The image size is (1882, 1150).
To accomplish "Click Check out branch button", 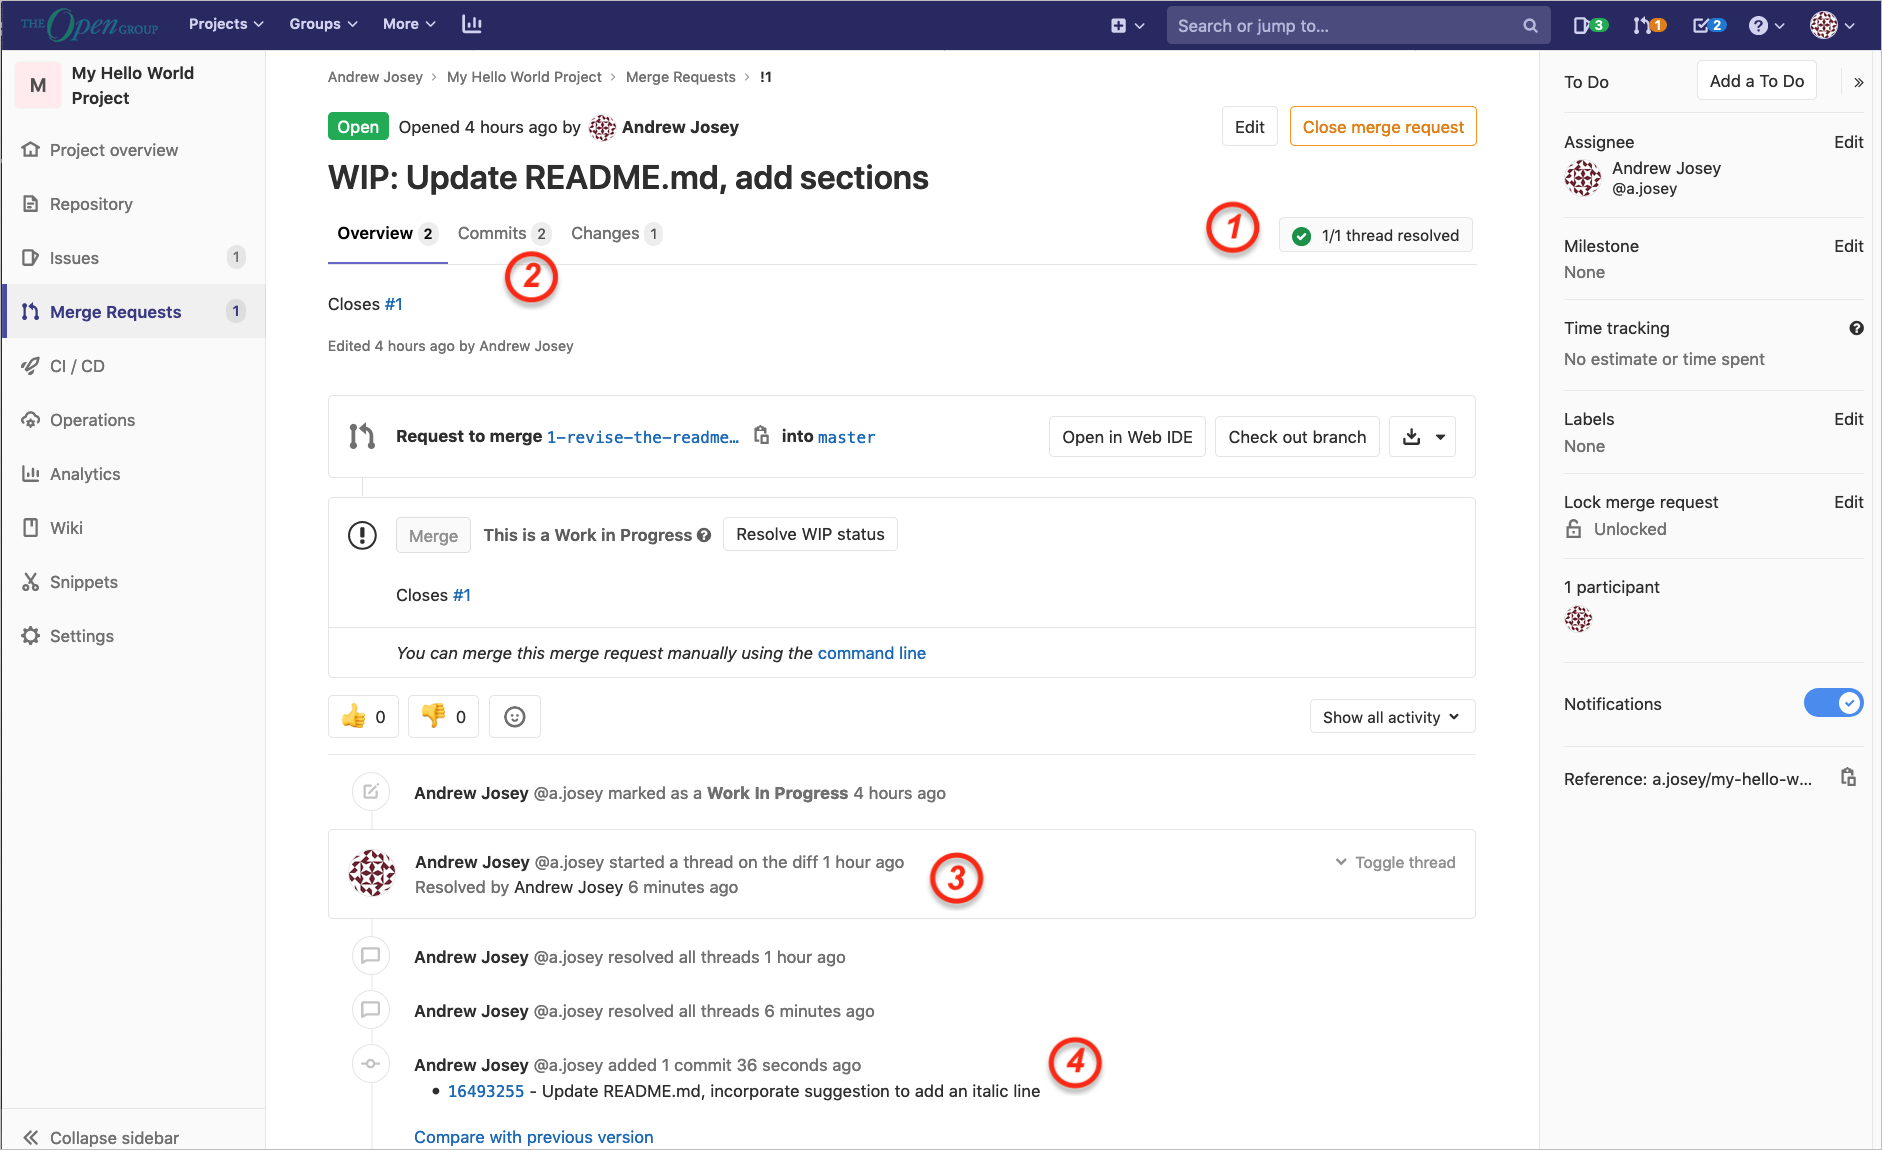I will (x=1297, y=437).
